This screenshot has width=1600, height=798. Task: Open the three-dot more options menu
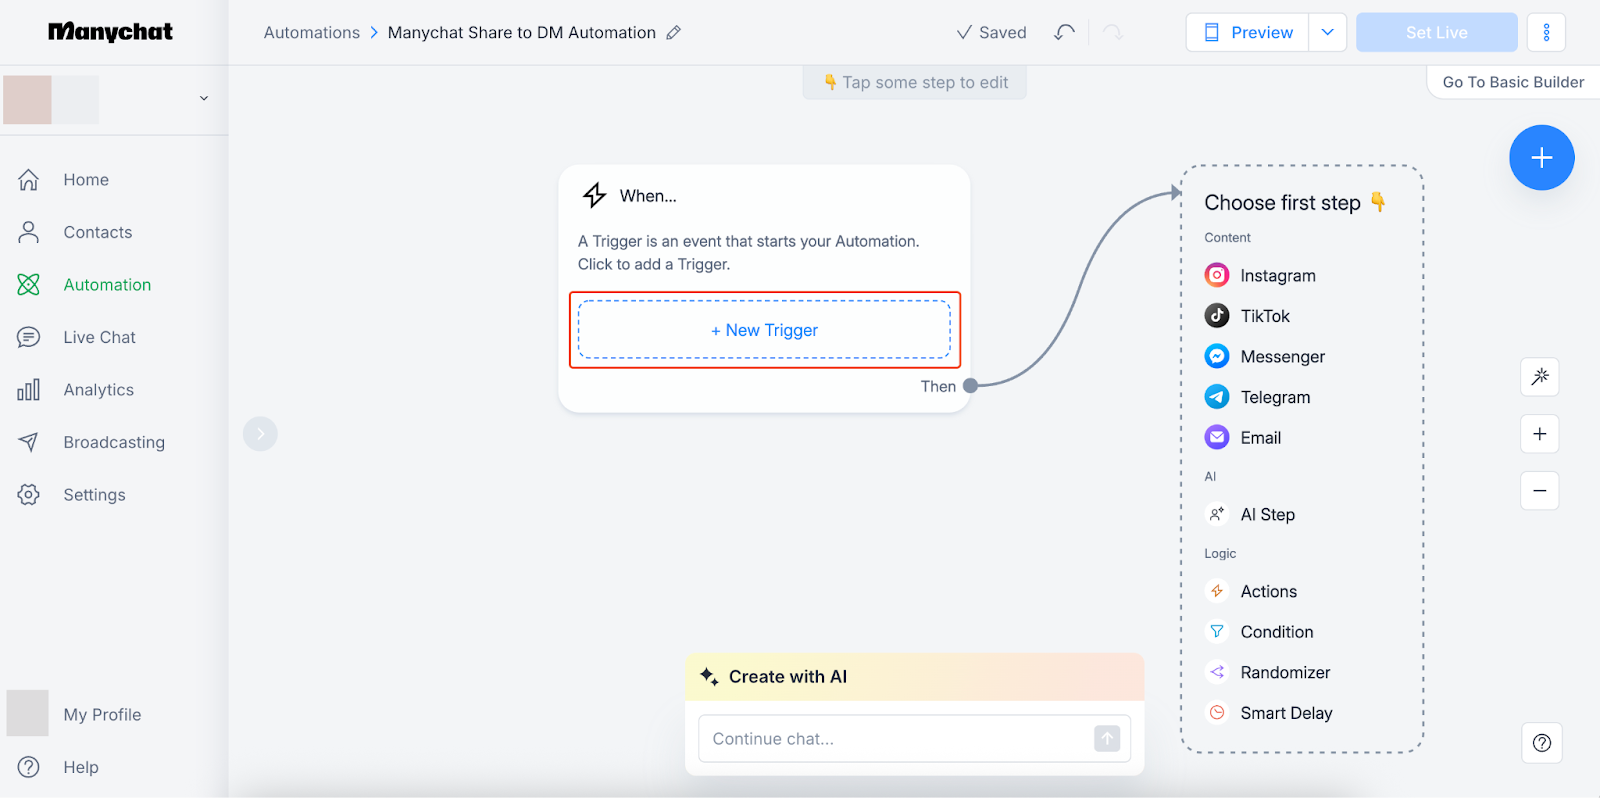[1546, 33]
